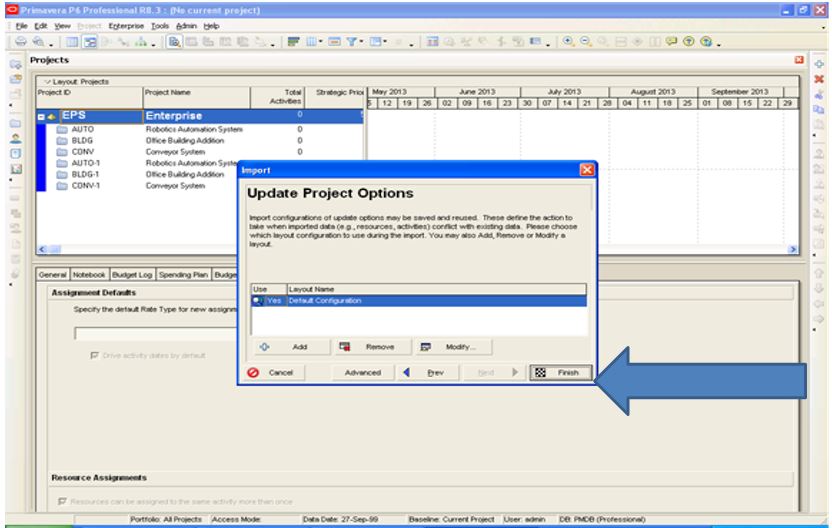Select the AUTO Robotics Automation System project

coord(82,130)
